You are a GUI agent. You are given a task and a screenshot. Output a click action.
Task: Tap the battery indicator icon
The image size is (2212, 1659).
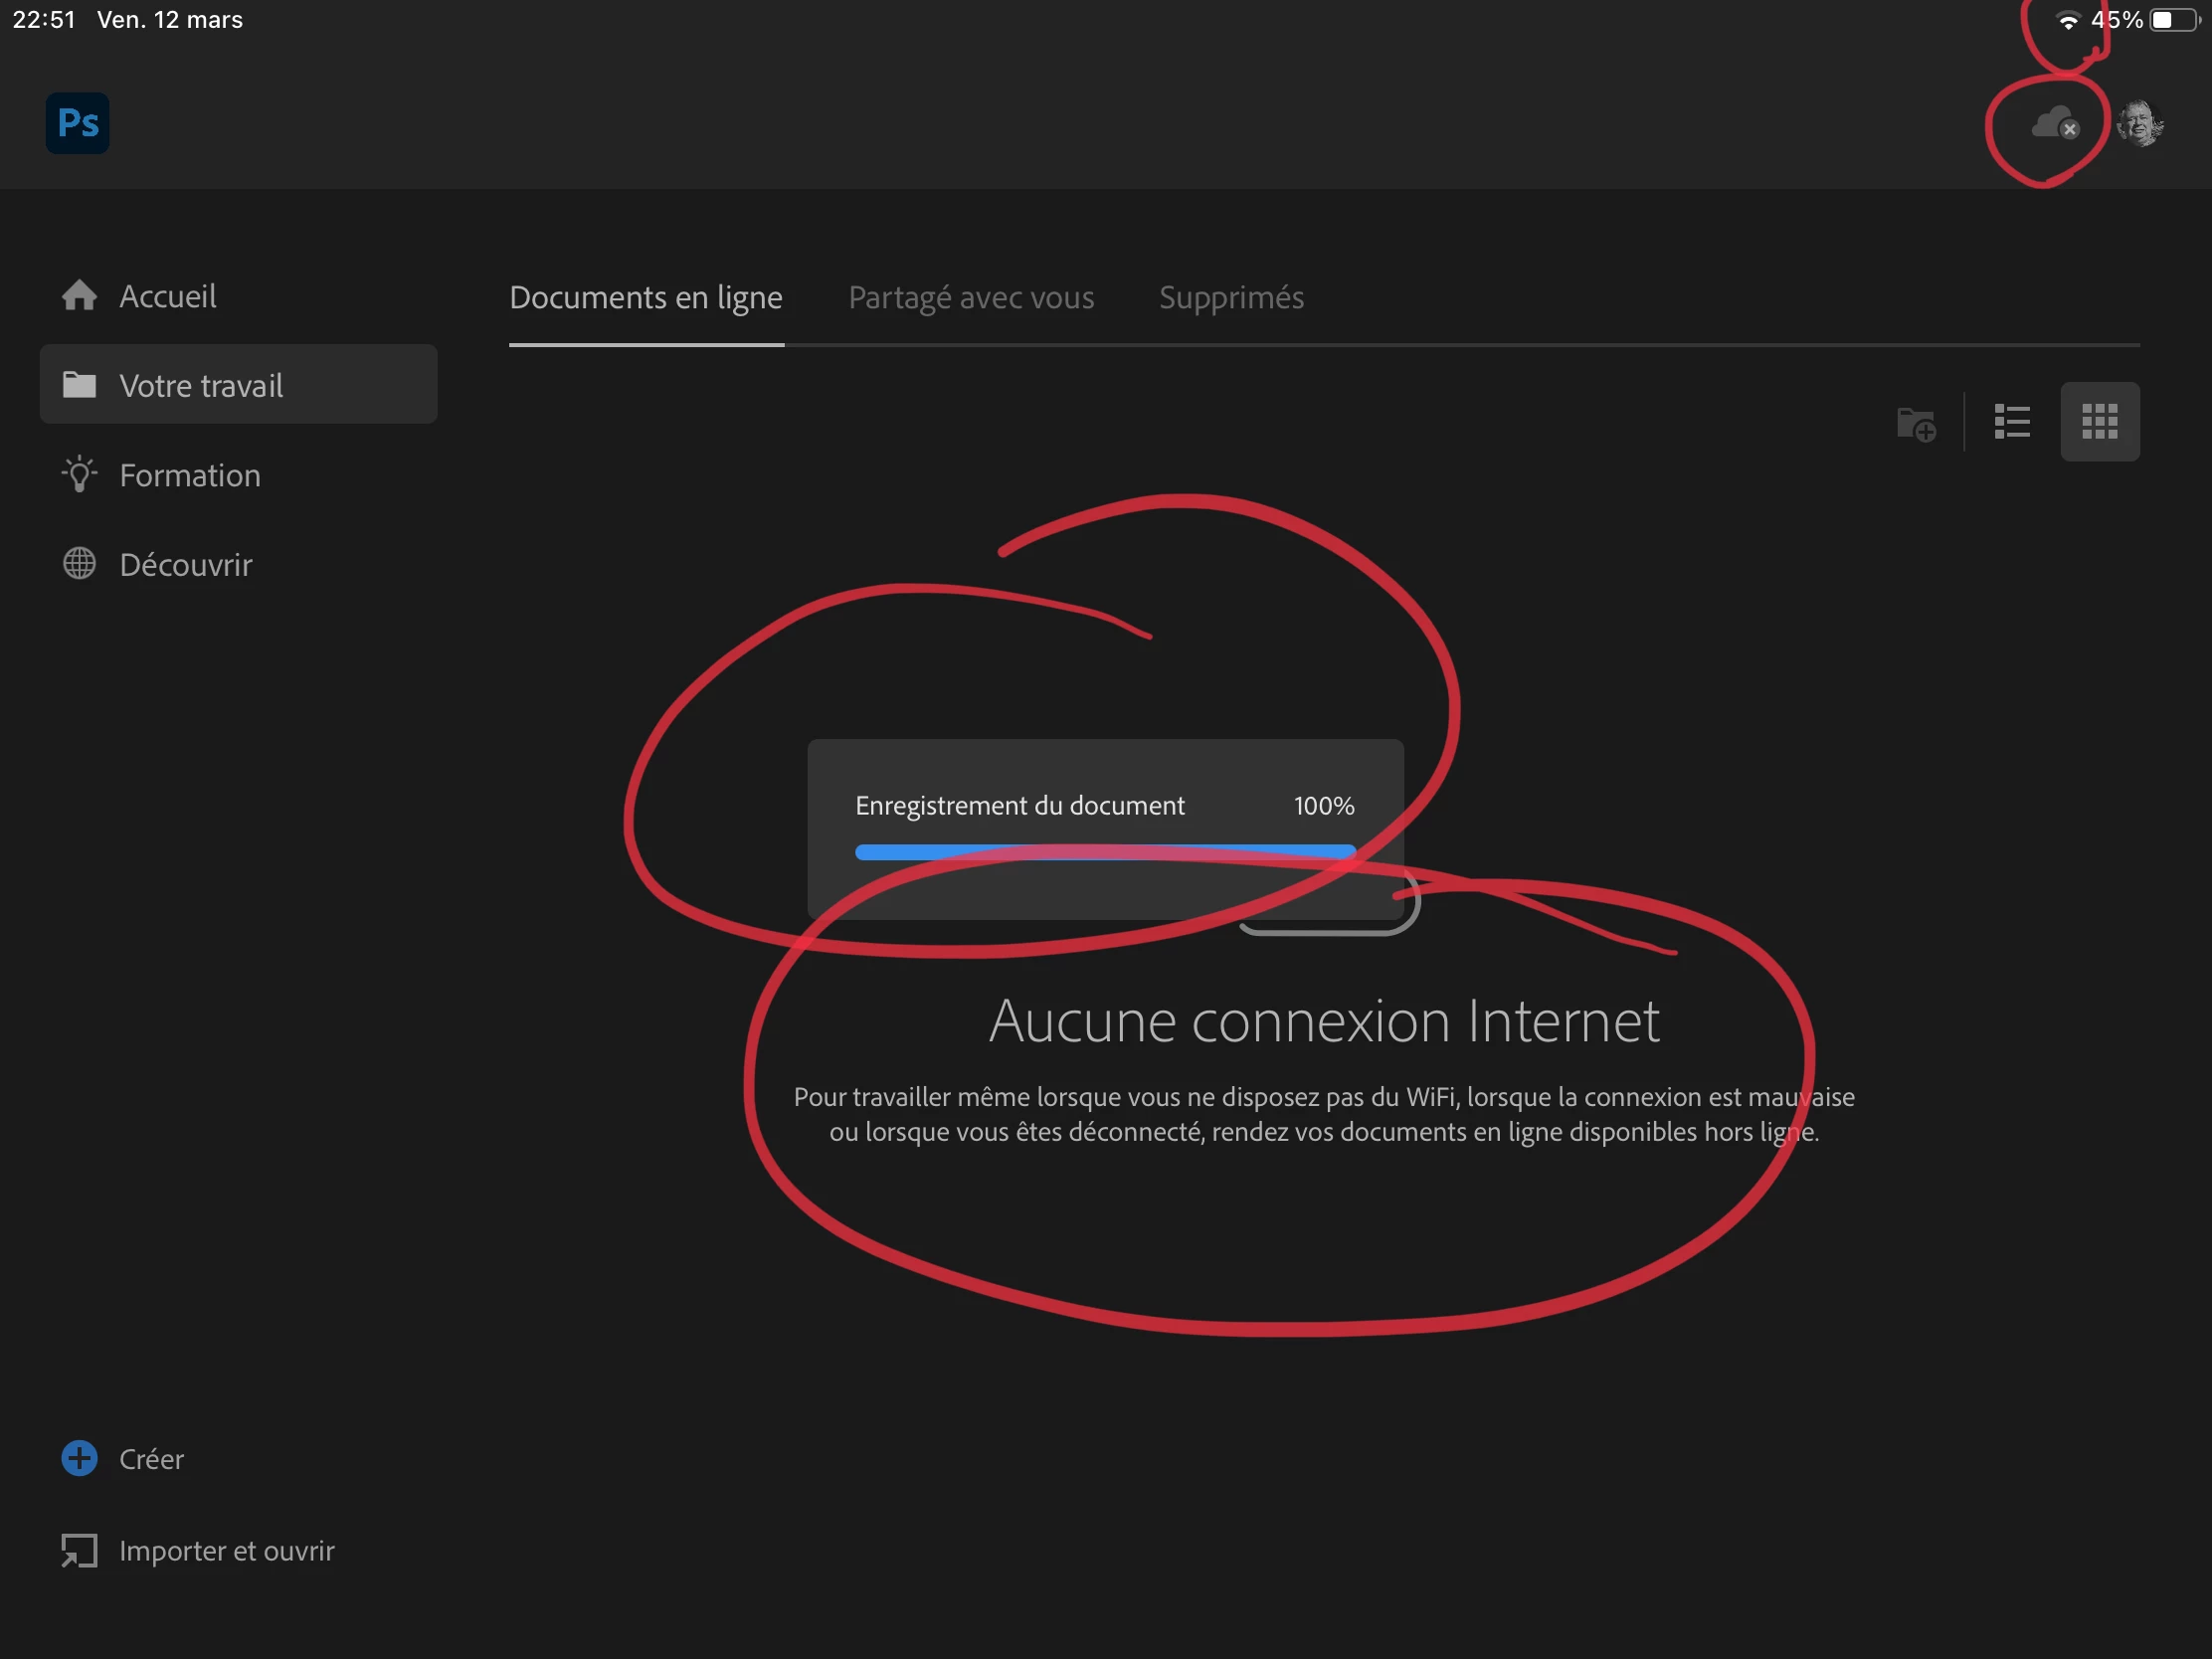(2174, 20)
